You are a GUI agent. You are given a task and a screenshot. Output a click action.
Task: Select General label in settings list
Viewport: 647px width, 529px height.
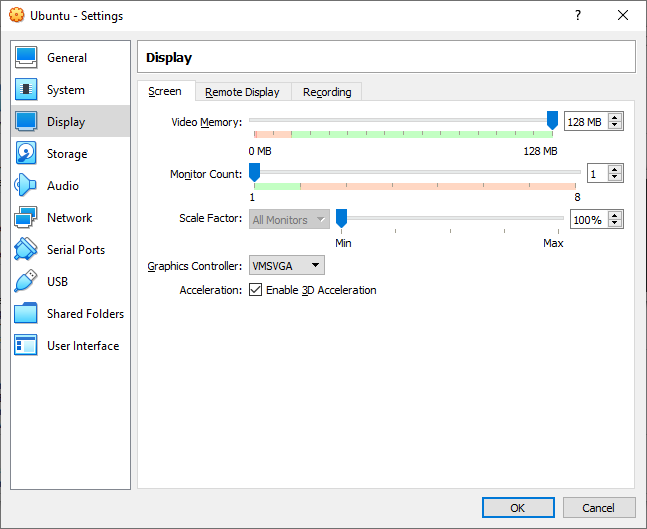pyautogui.click(x=67, y=58)
